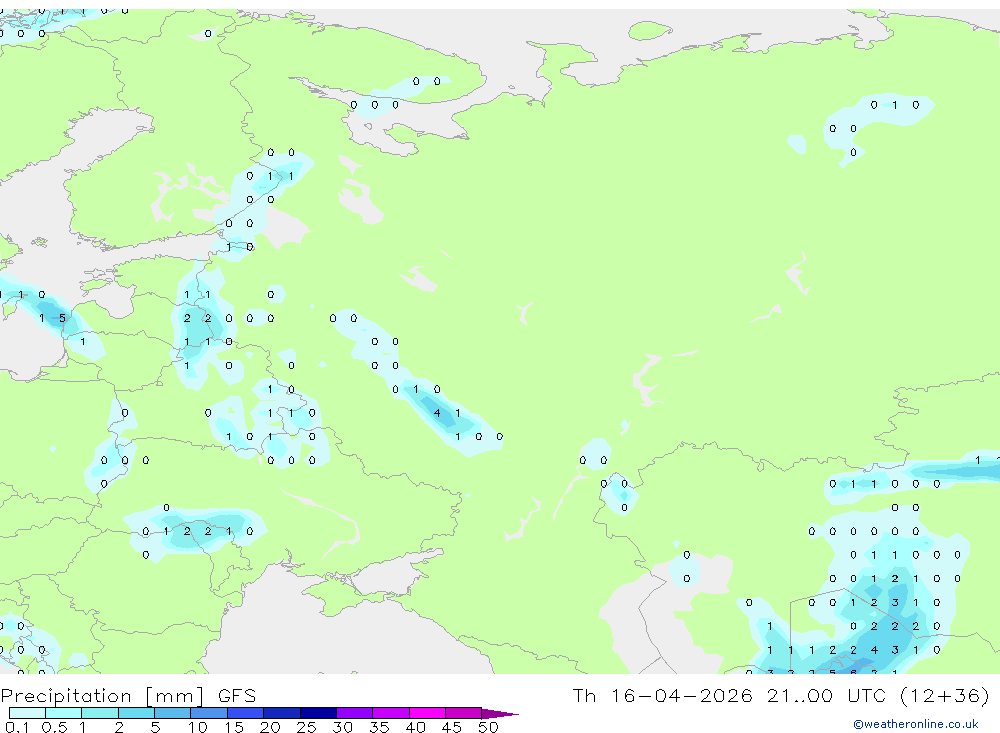Pick the 35–40 mm legend color swatch
This screenshot has height=733, width=1000.
391,713
